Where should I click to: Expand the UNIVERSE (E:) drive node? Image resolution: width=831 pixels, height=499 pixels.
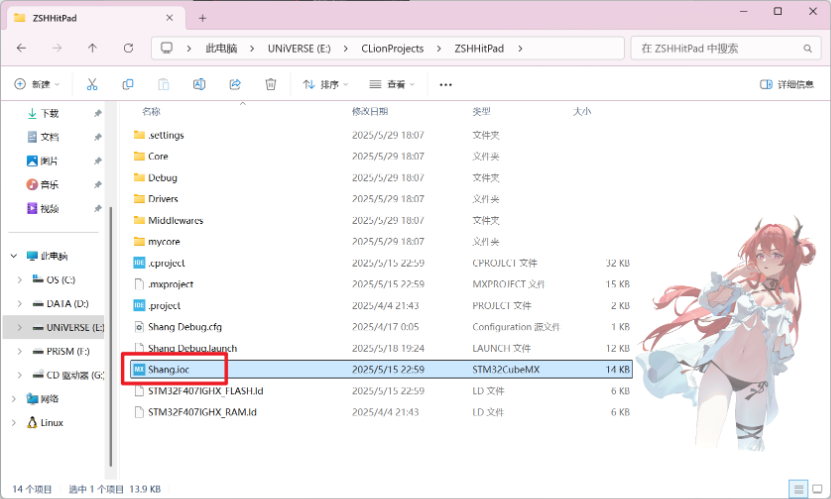[20, 327]
